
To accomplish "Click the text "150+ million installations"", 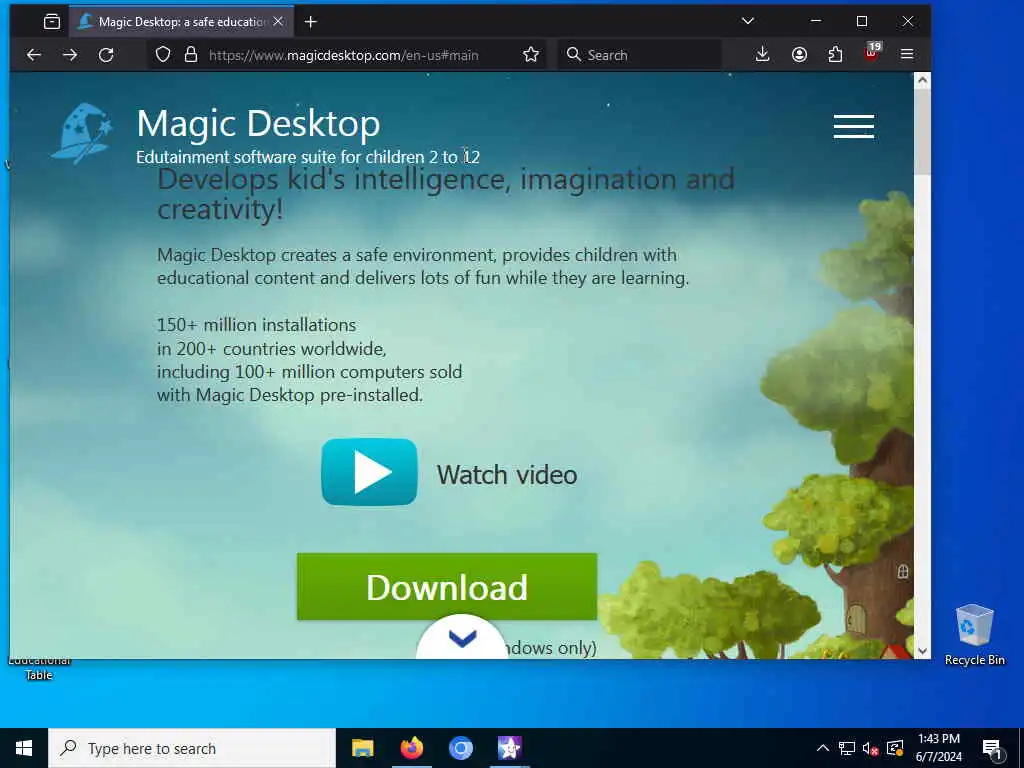I will (257, 325).
